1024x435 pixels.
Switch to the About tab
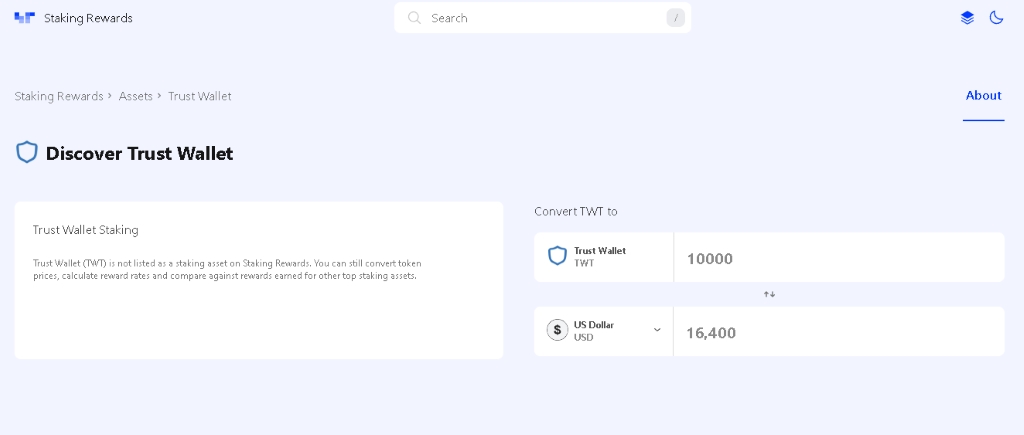point(983,96)
